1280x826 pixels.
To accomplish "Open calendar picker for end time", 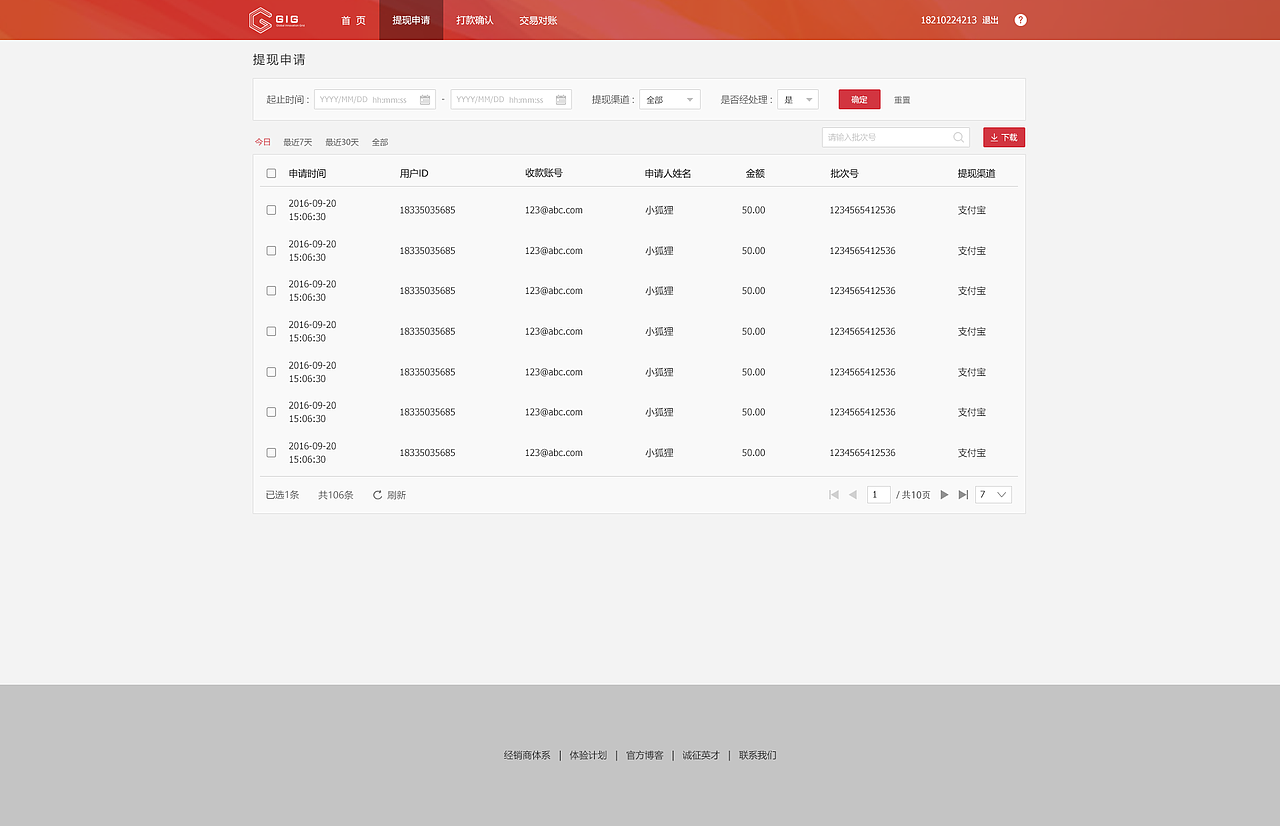I will coord(561,100).
